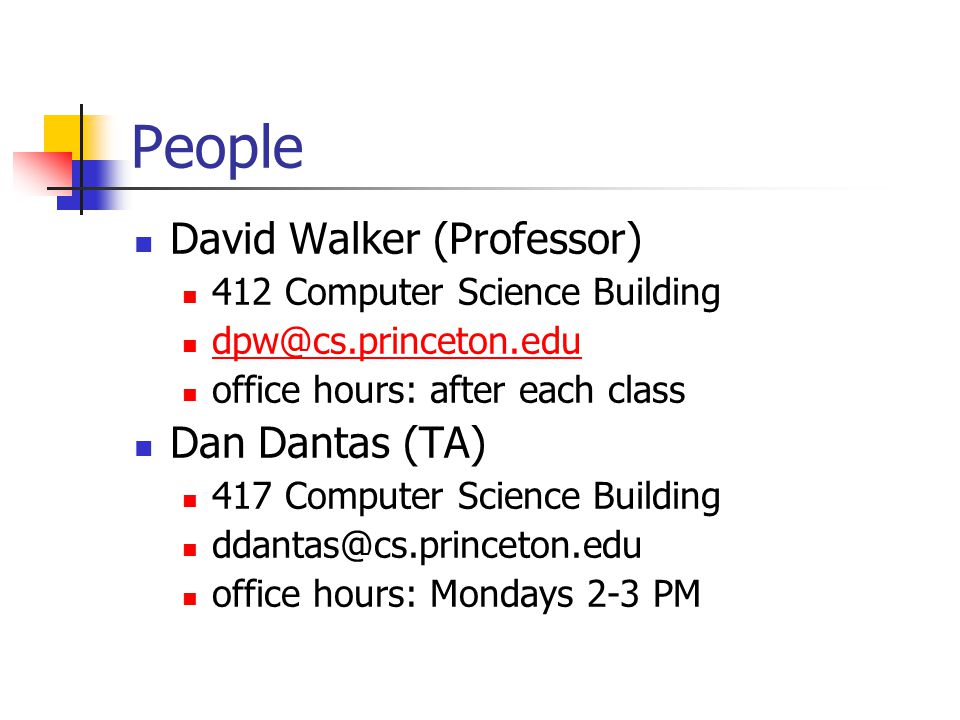Select office hours: Mondays 2-3 PM line
The height and width of the screenshot is (720, 960).
point(456,594)
